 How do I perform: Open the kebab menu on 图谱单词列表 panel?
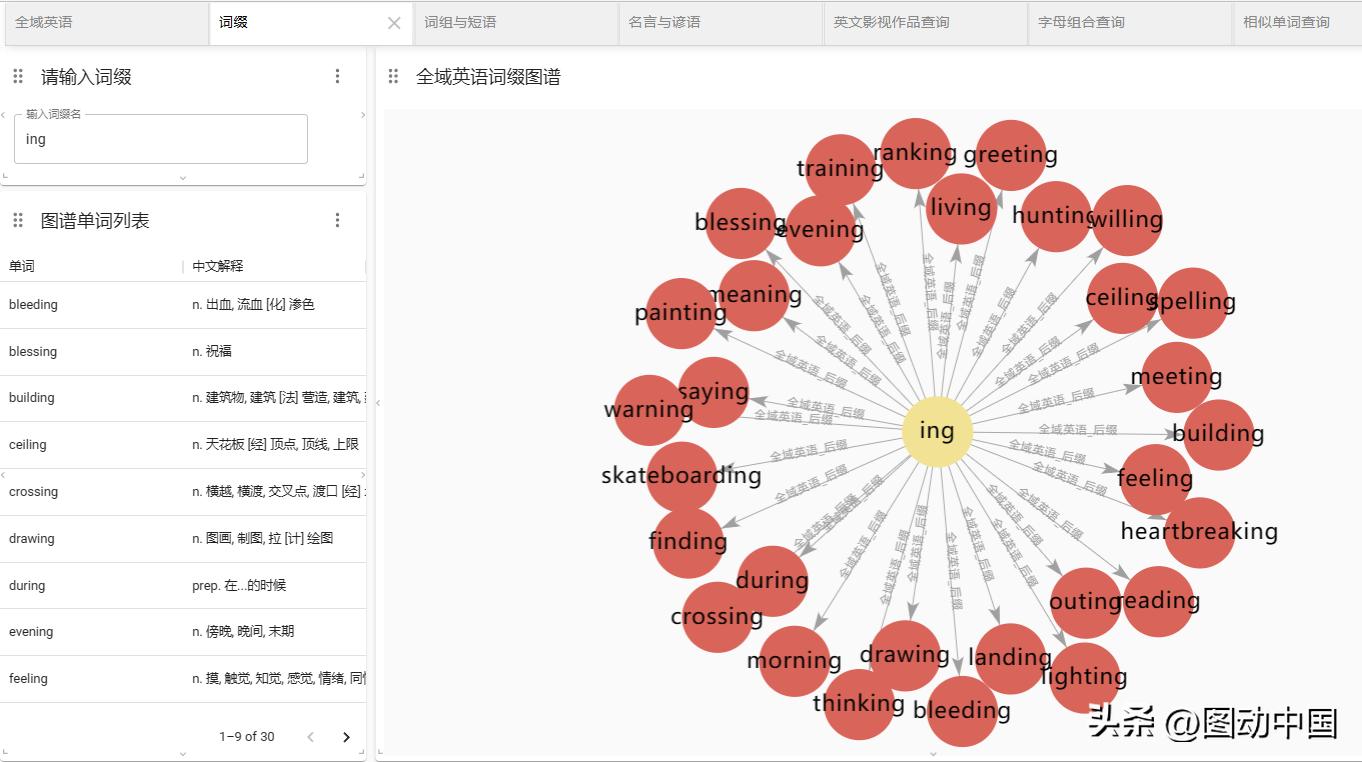click(x=337, y=220)
